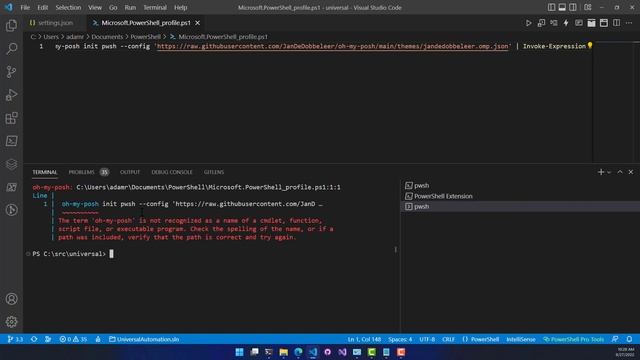Switch to the DEBUG CONSOLE tab
The image size is (640, 360).
pos(172,172)
